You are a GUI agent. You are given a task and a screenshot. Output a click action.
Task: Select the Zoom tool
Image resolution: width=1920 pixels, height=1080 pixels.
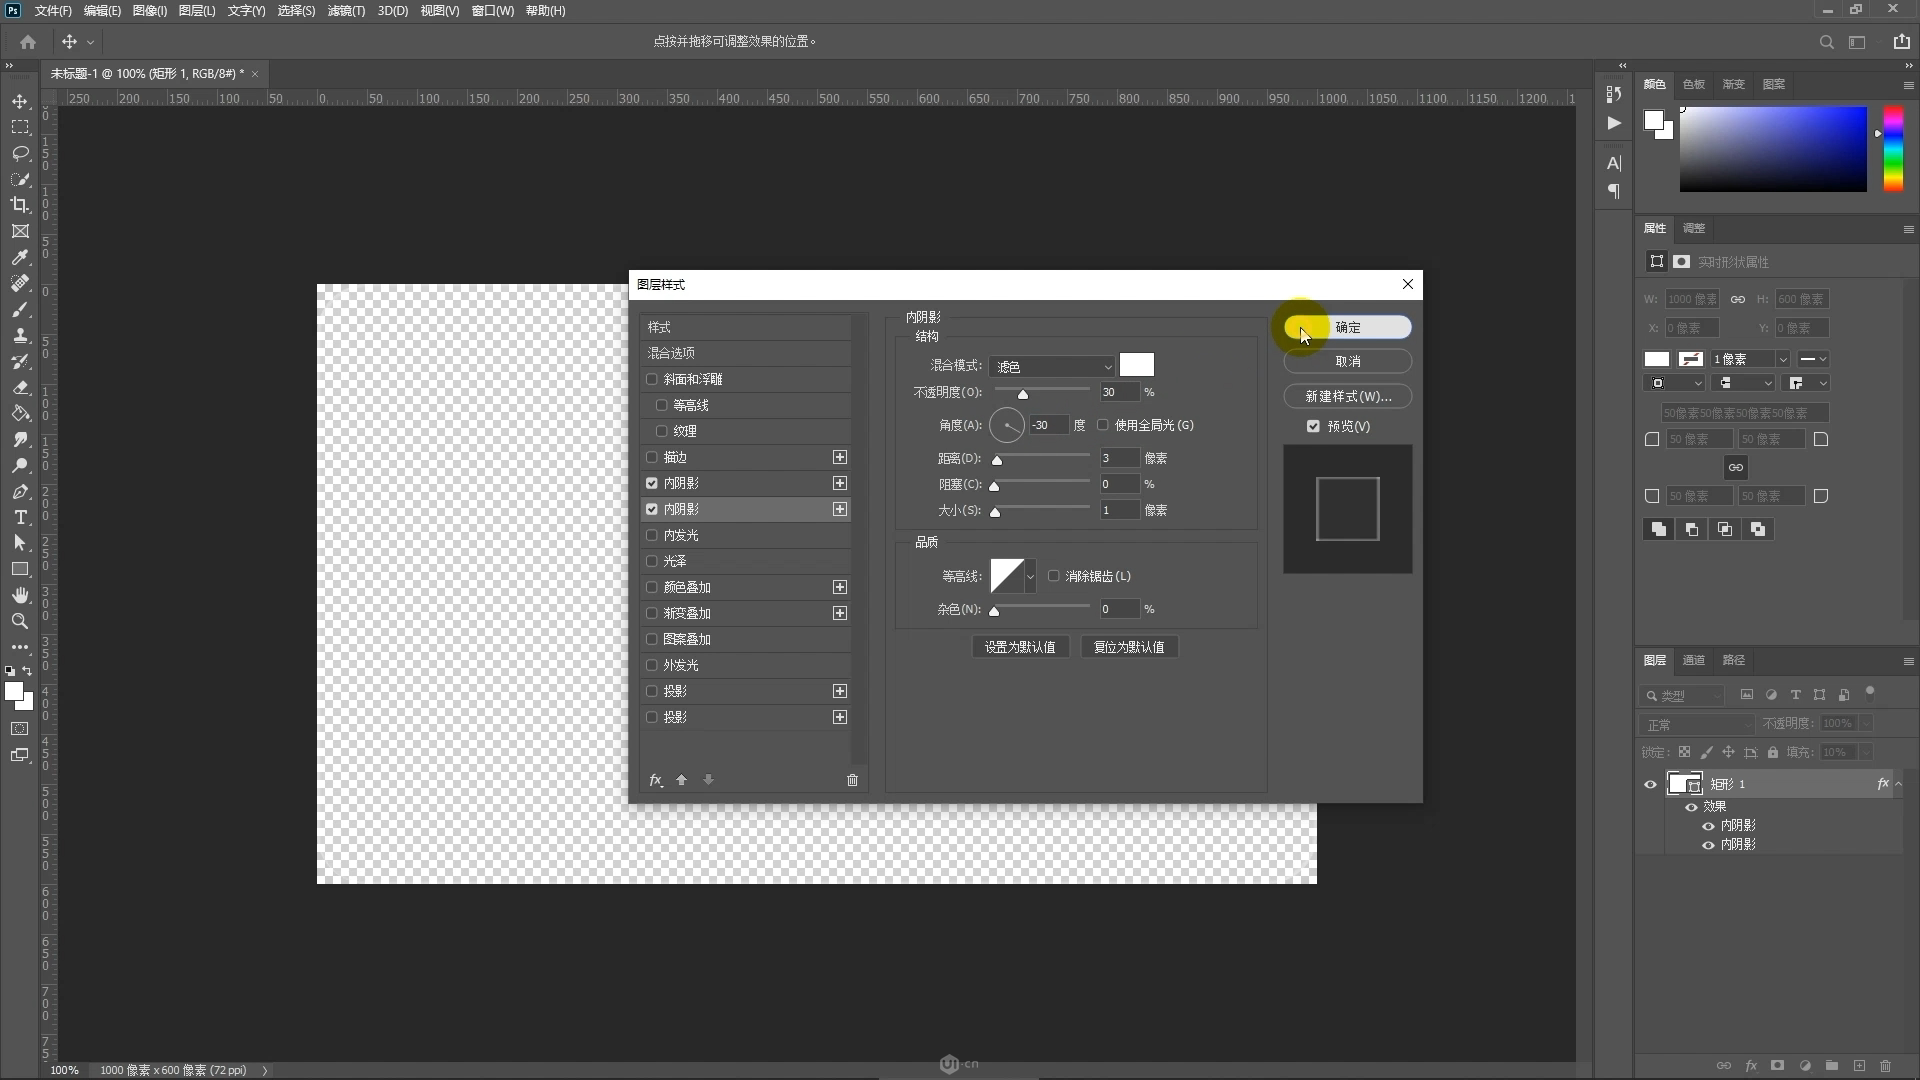coord(20,621)
